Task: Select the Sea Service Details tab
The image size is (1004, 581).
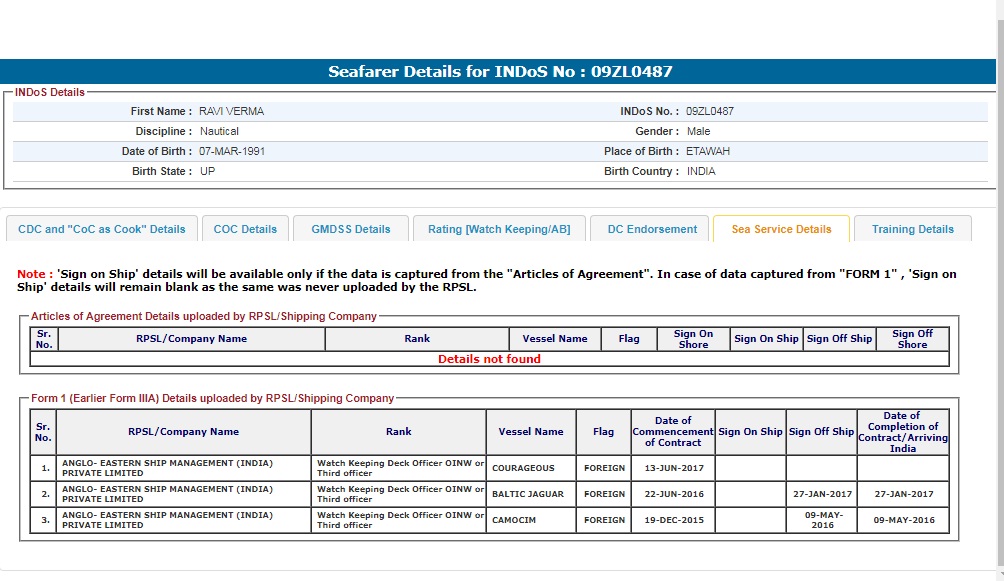Action: click(x=781, y=229)
